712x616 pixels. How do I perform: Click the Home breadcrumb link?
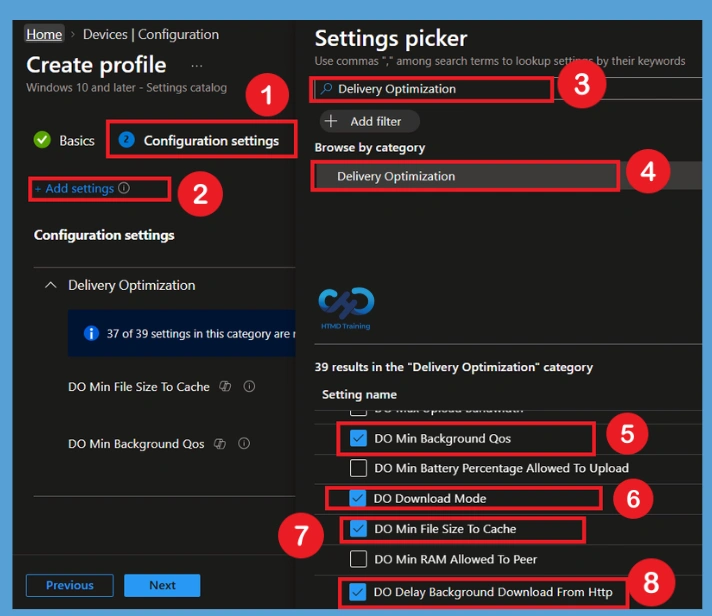click(x=44, y=34)
